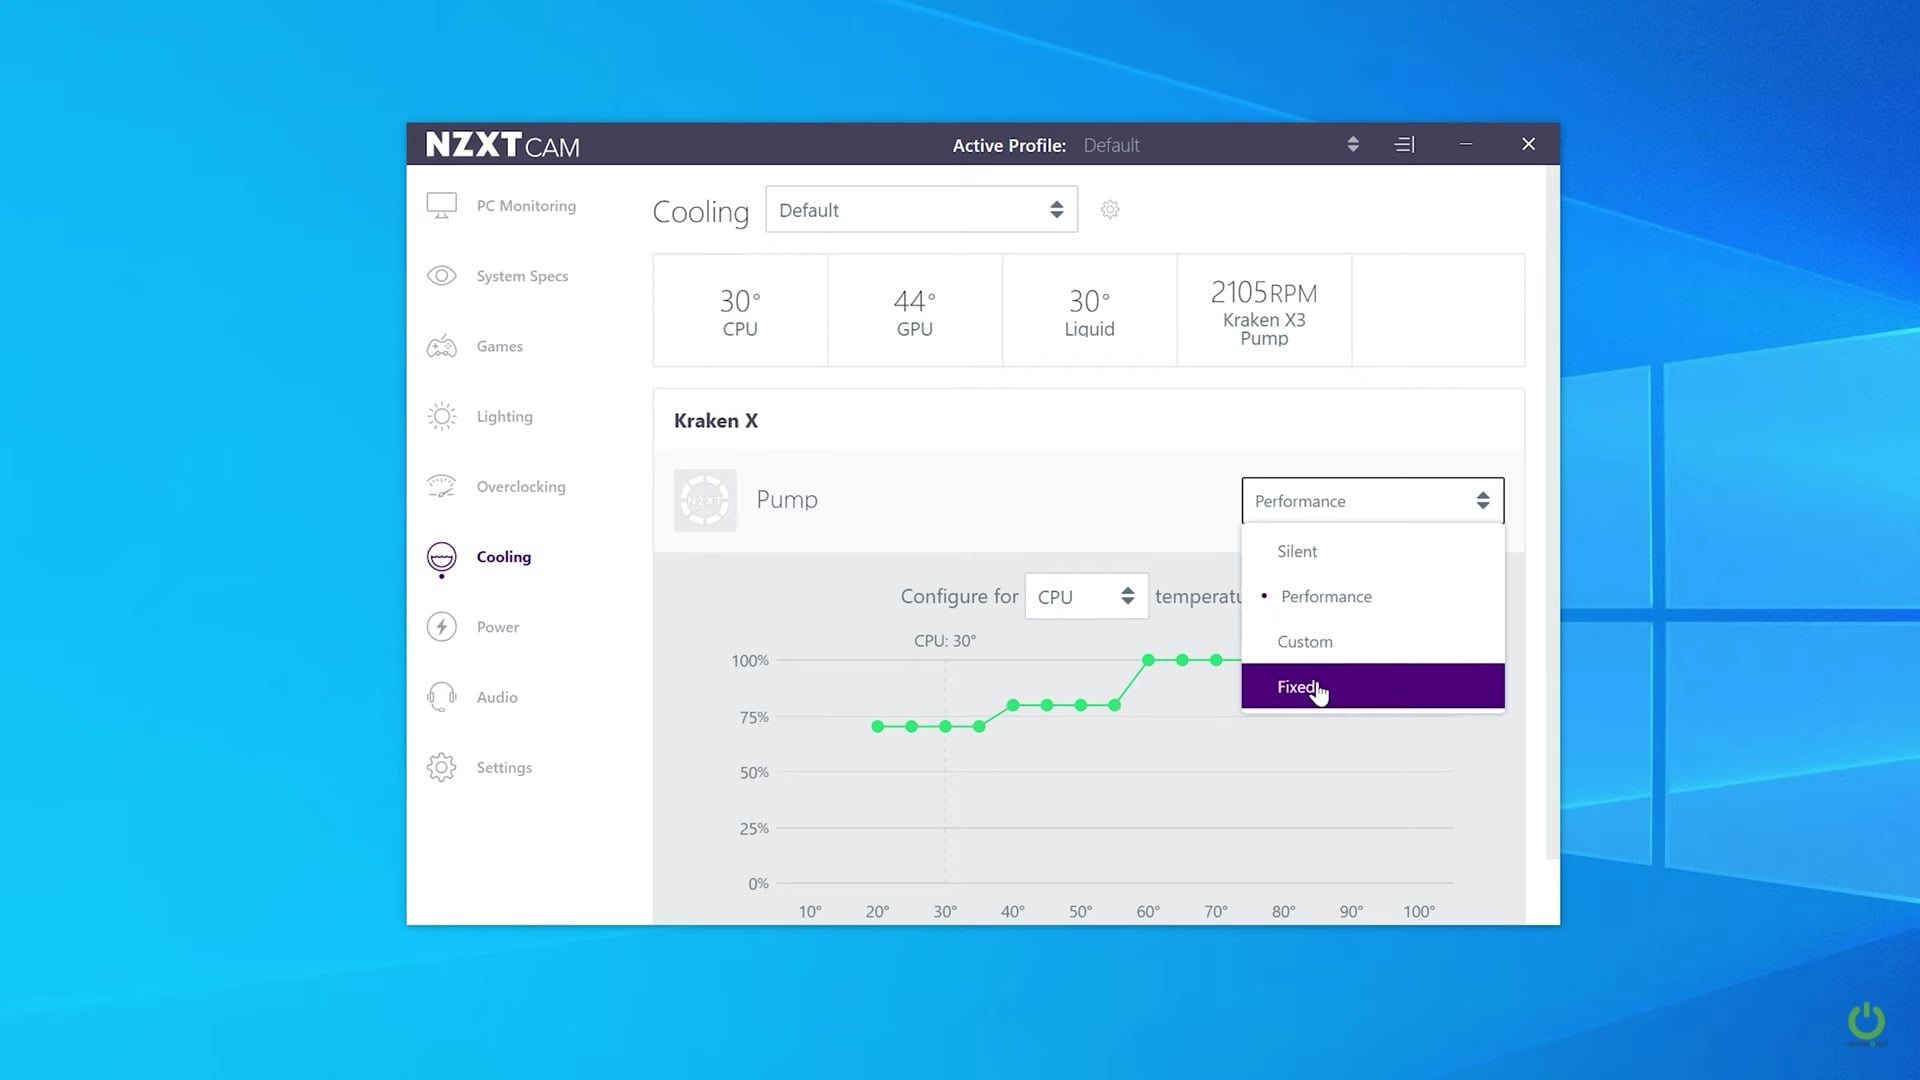Click the System Specs eye icon
The width and height of the screenshot is (1920, 1080).
click(441, 276)
